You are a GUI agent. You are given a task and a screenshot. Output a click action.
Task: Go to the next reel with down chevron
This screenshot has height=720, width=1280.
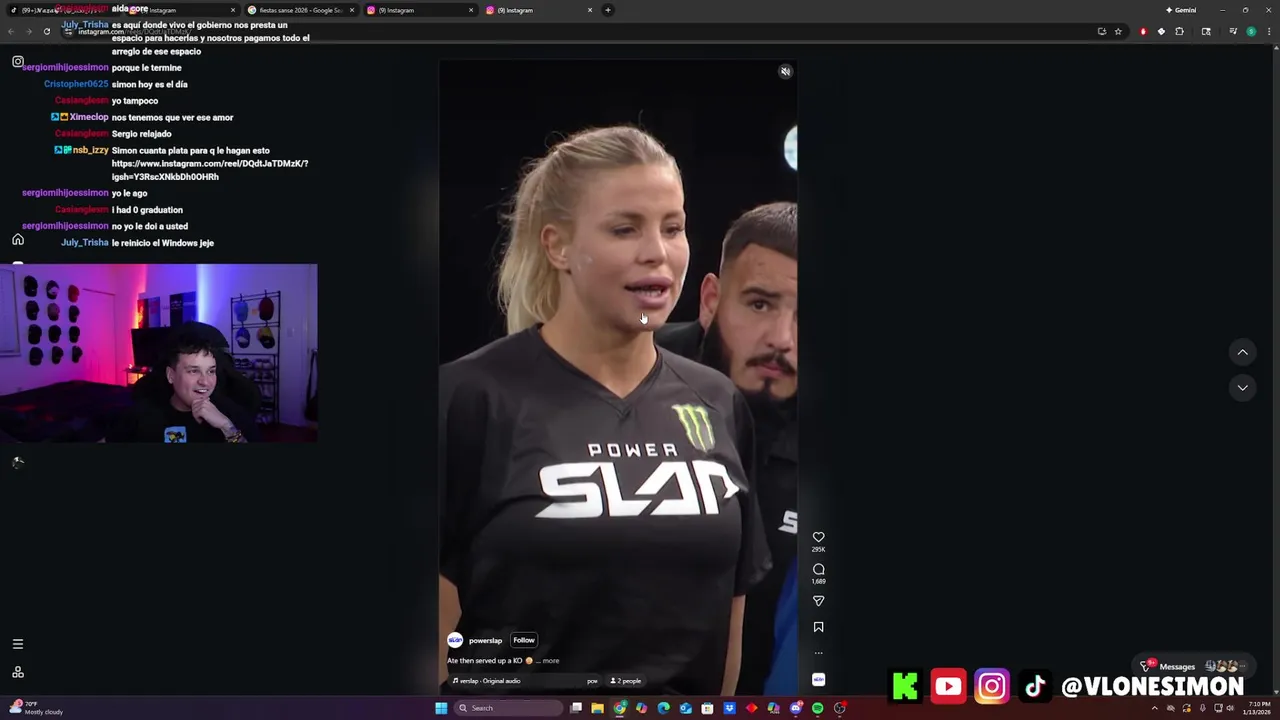click(1242, 387)
